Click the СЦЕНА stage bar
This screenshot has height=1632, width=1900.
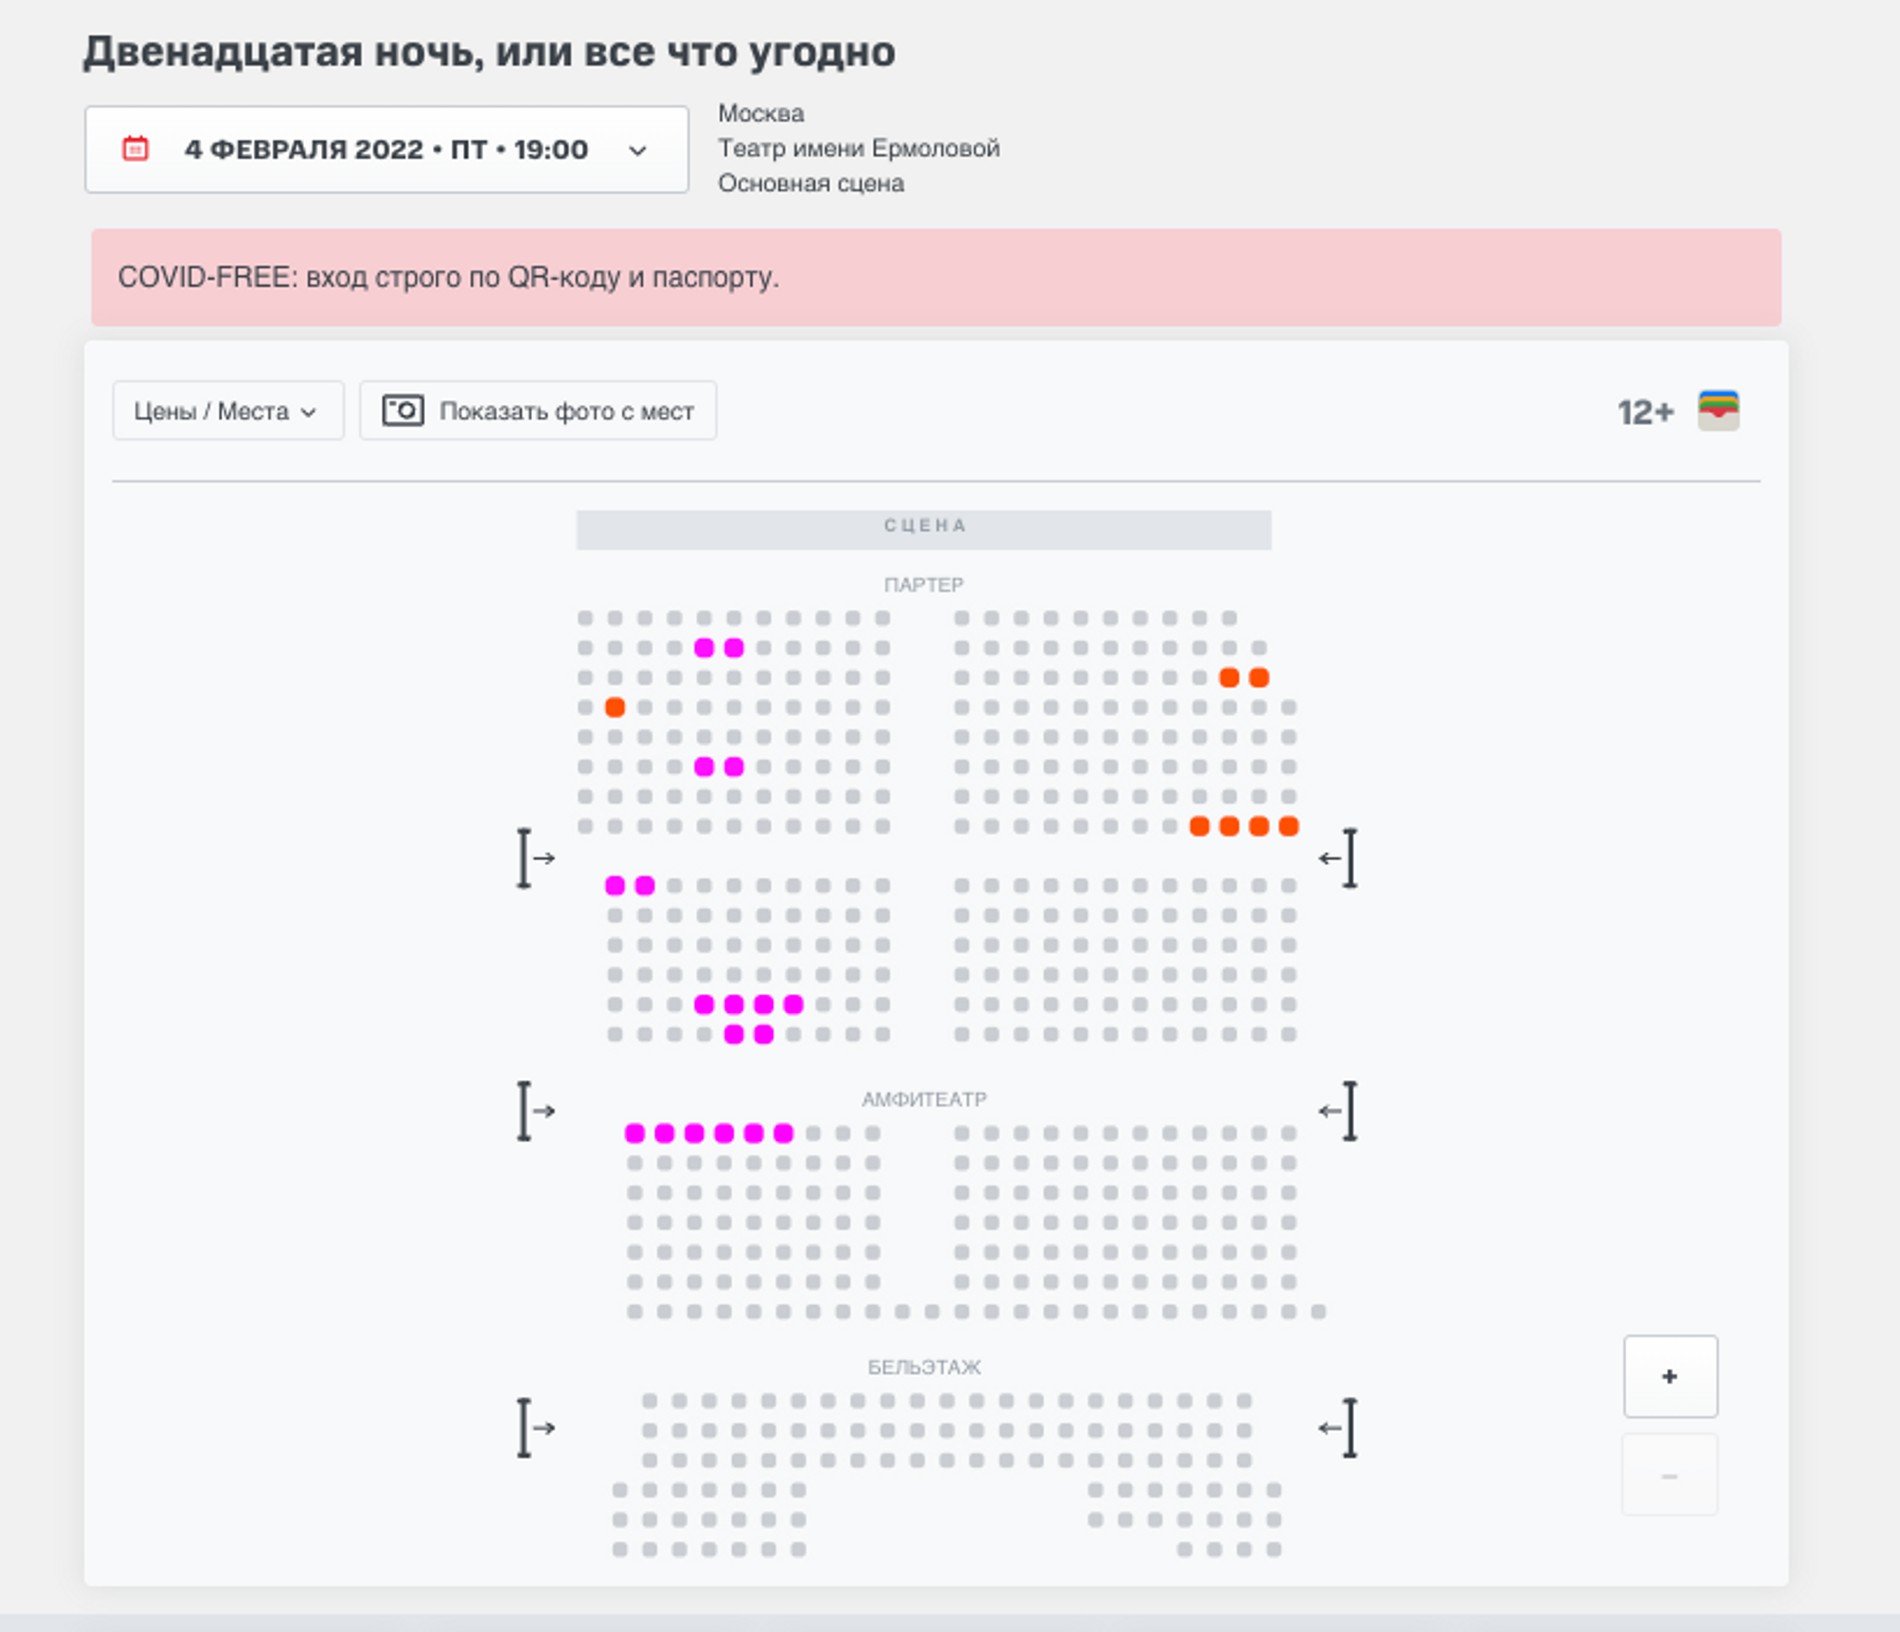[923, 524]
